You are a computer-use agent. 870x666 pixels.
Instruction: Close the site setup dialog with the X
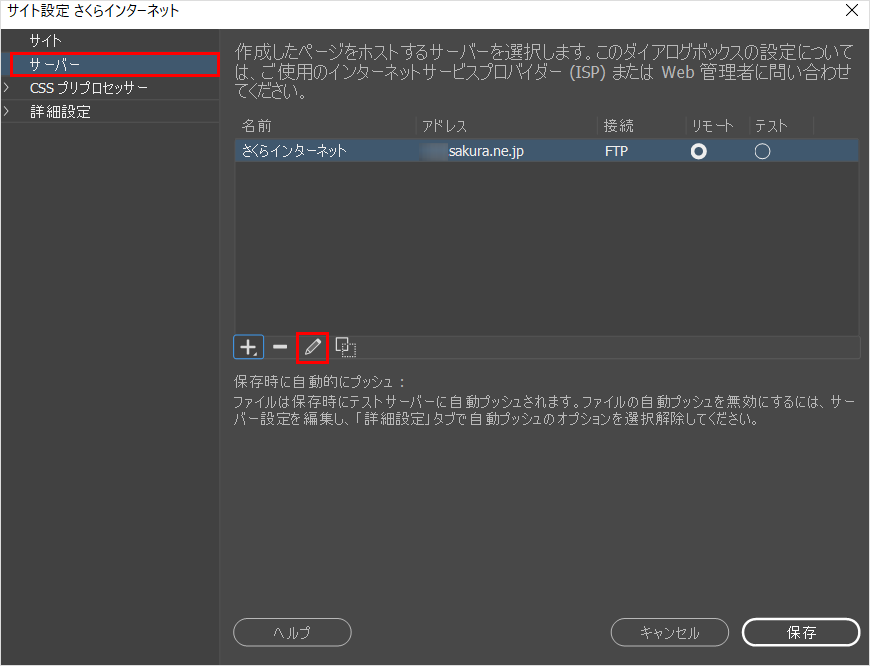[851, 11]
